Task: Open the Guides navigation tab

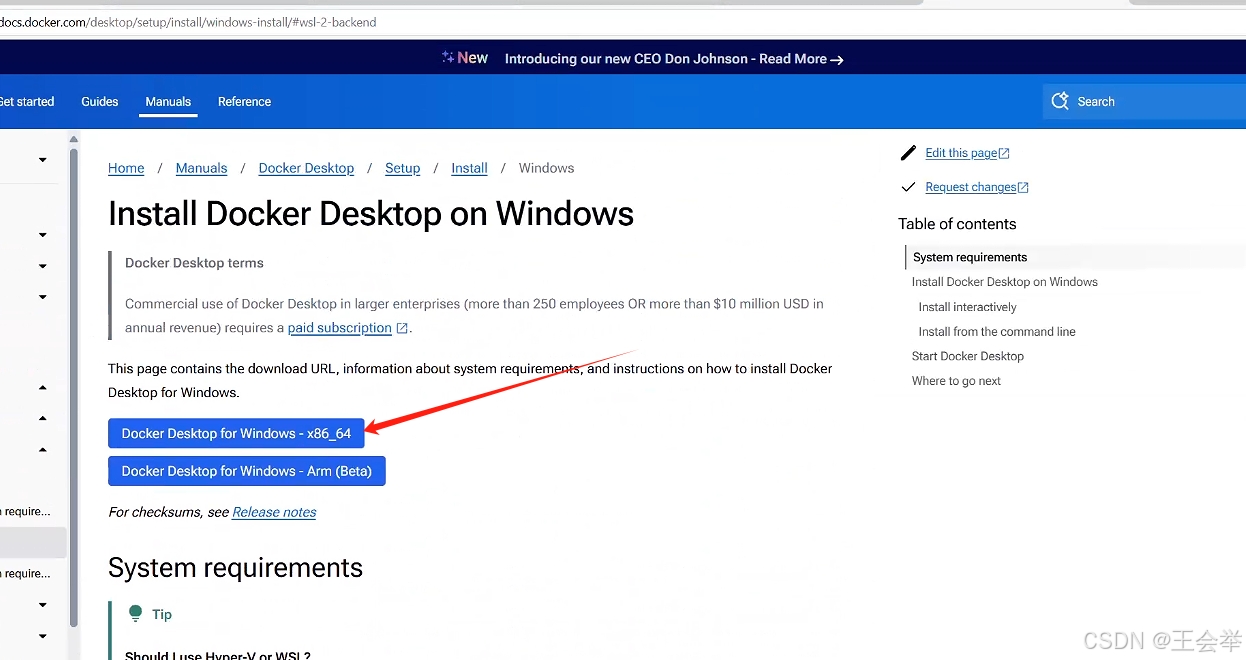Action: pos(100,102)
